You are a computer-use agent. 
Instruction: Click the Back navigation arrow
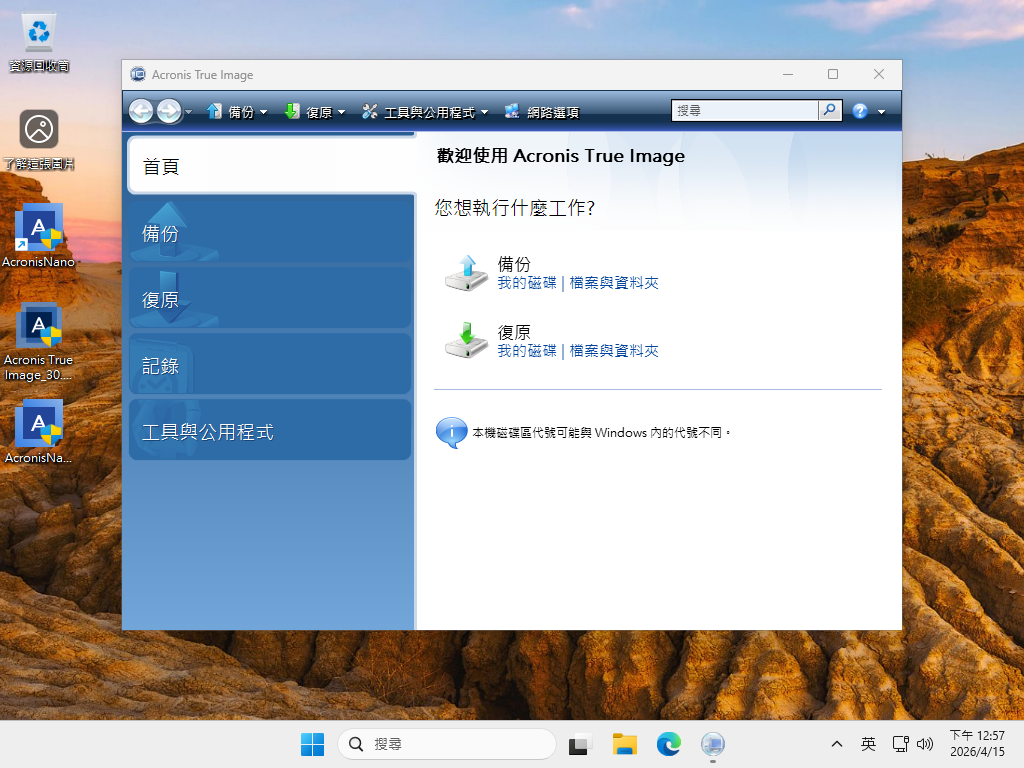tap(141, 112)
